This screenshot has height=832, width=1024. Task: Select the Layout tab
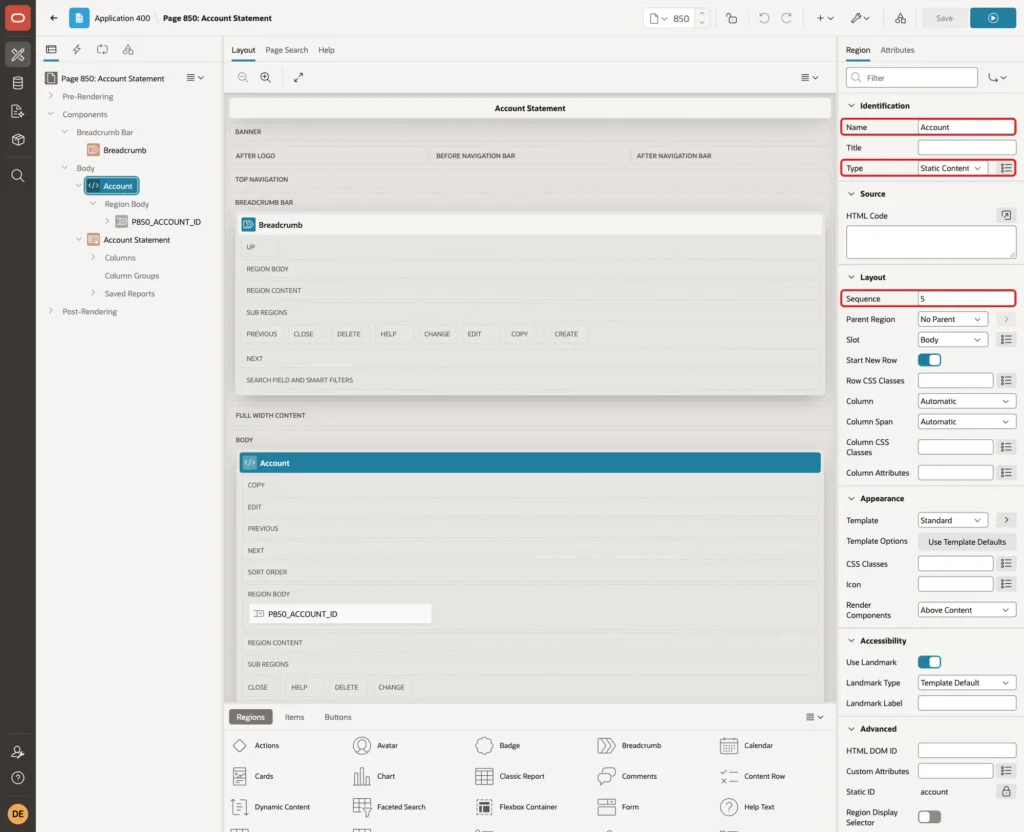pos(243,50)
